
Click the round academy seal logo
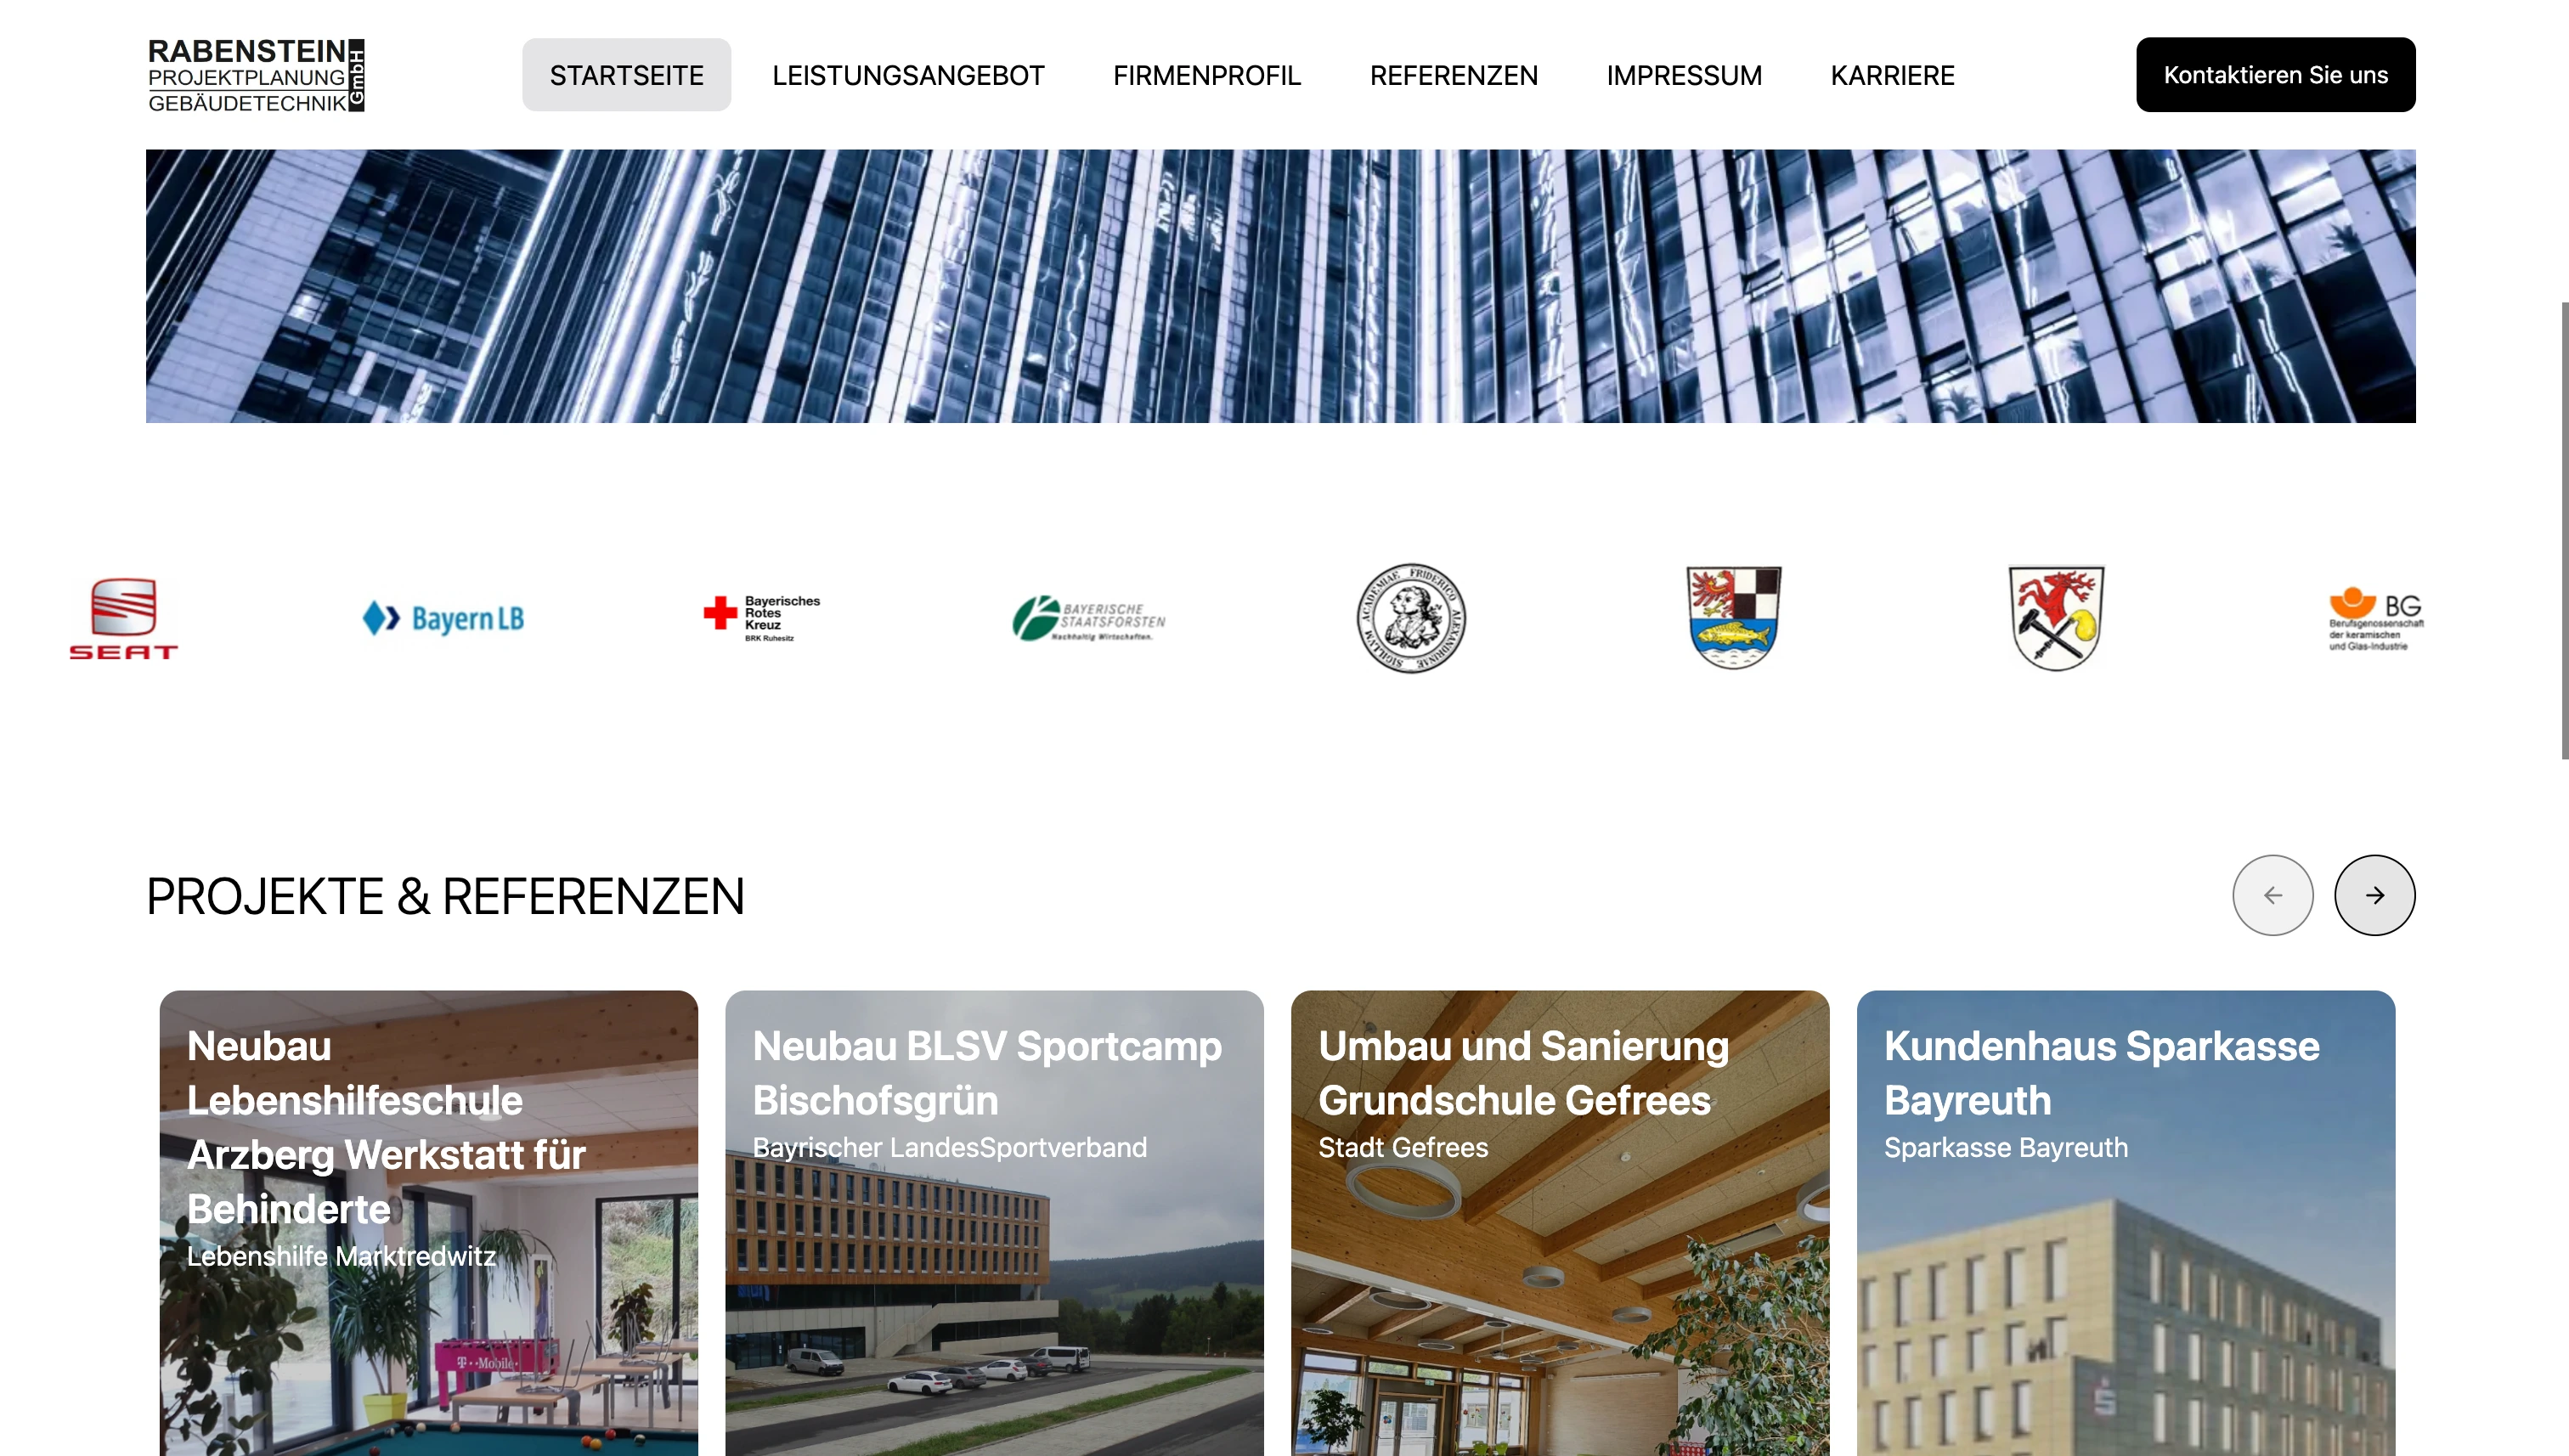pyautogui.click(x=1410, y=617)
